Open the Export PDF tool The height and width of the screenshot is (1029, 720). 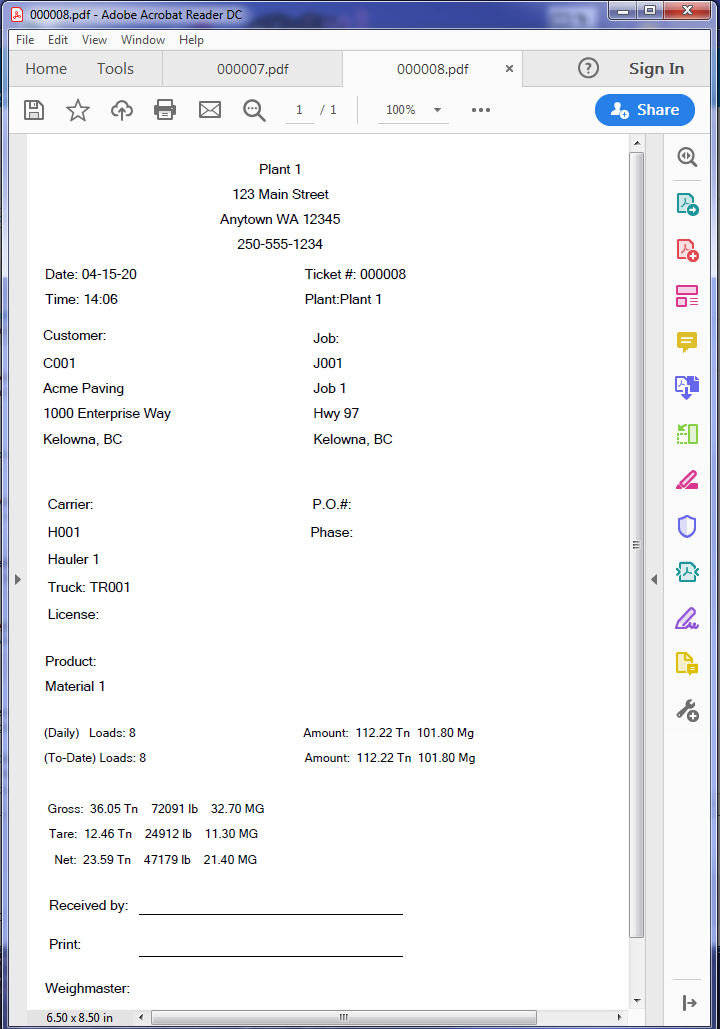[x=687, y=204]
